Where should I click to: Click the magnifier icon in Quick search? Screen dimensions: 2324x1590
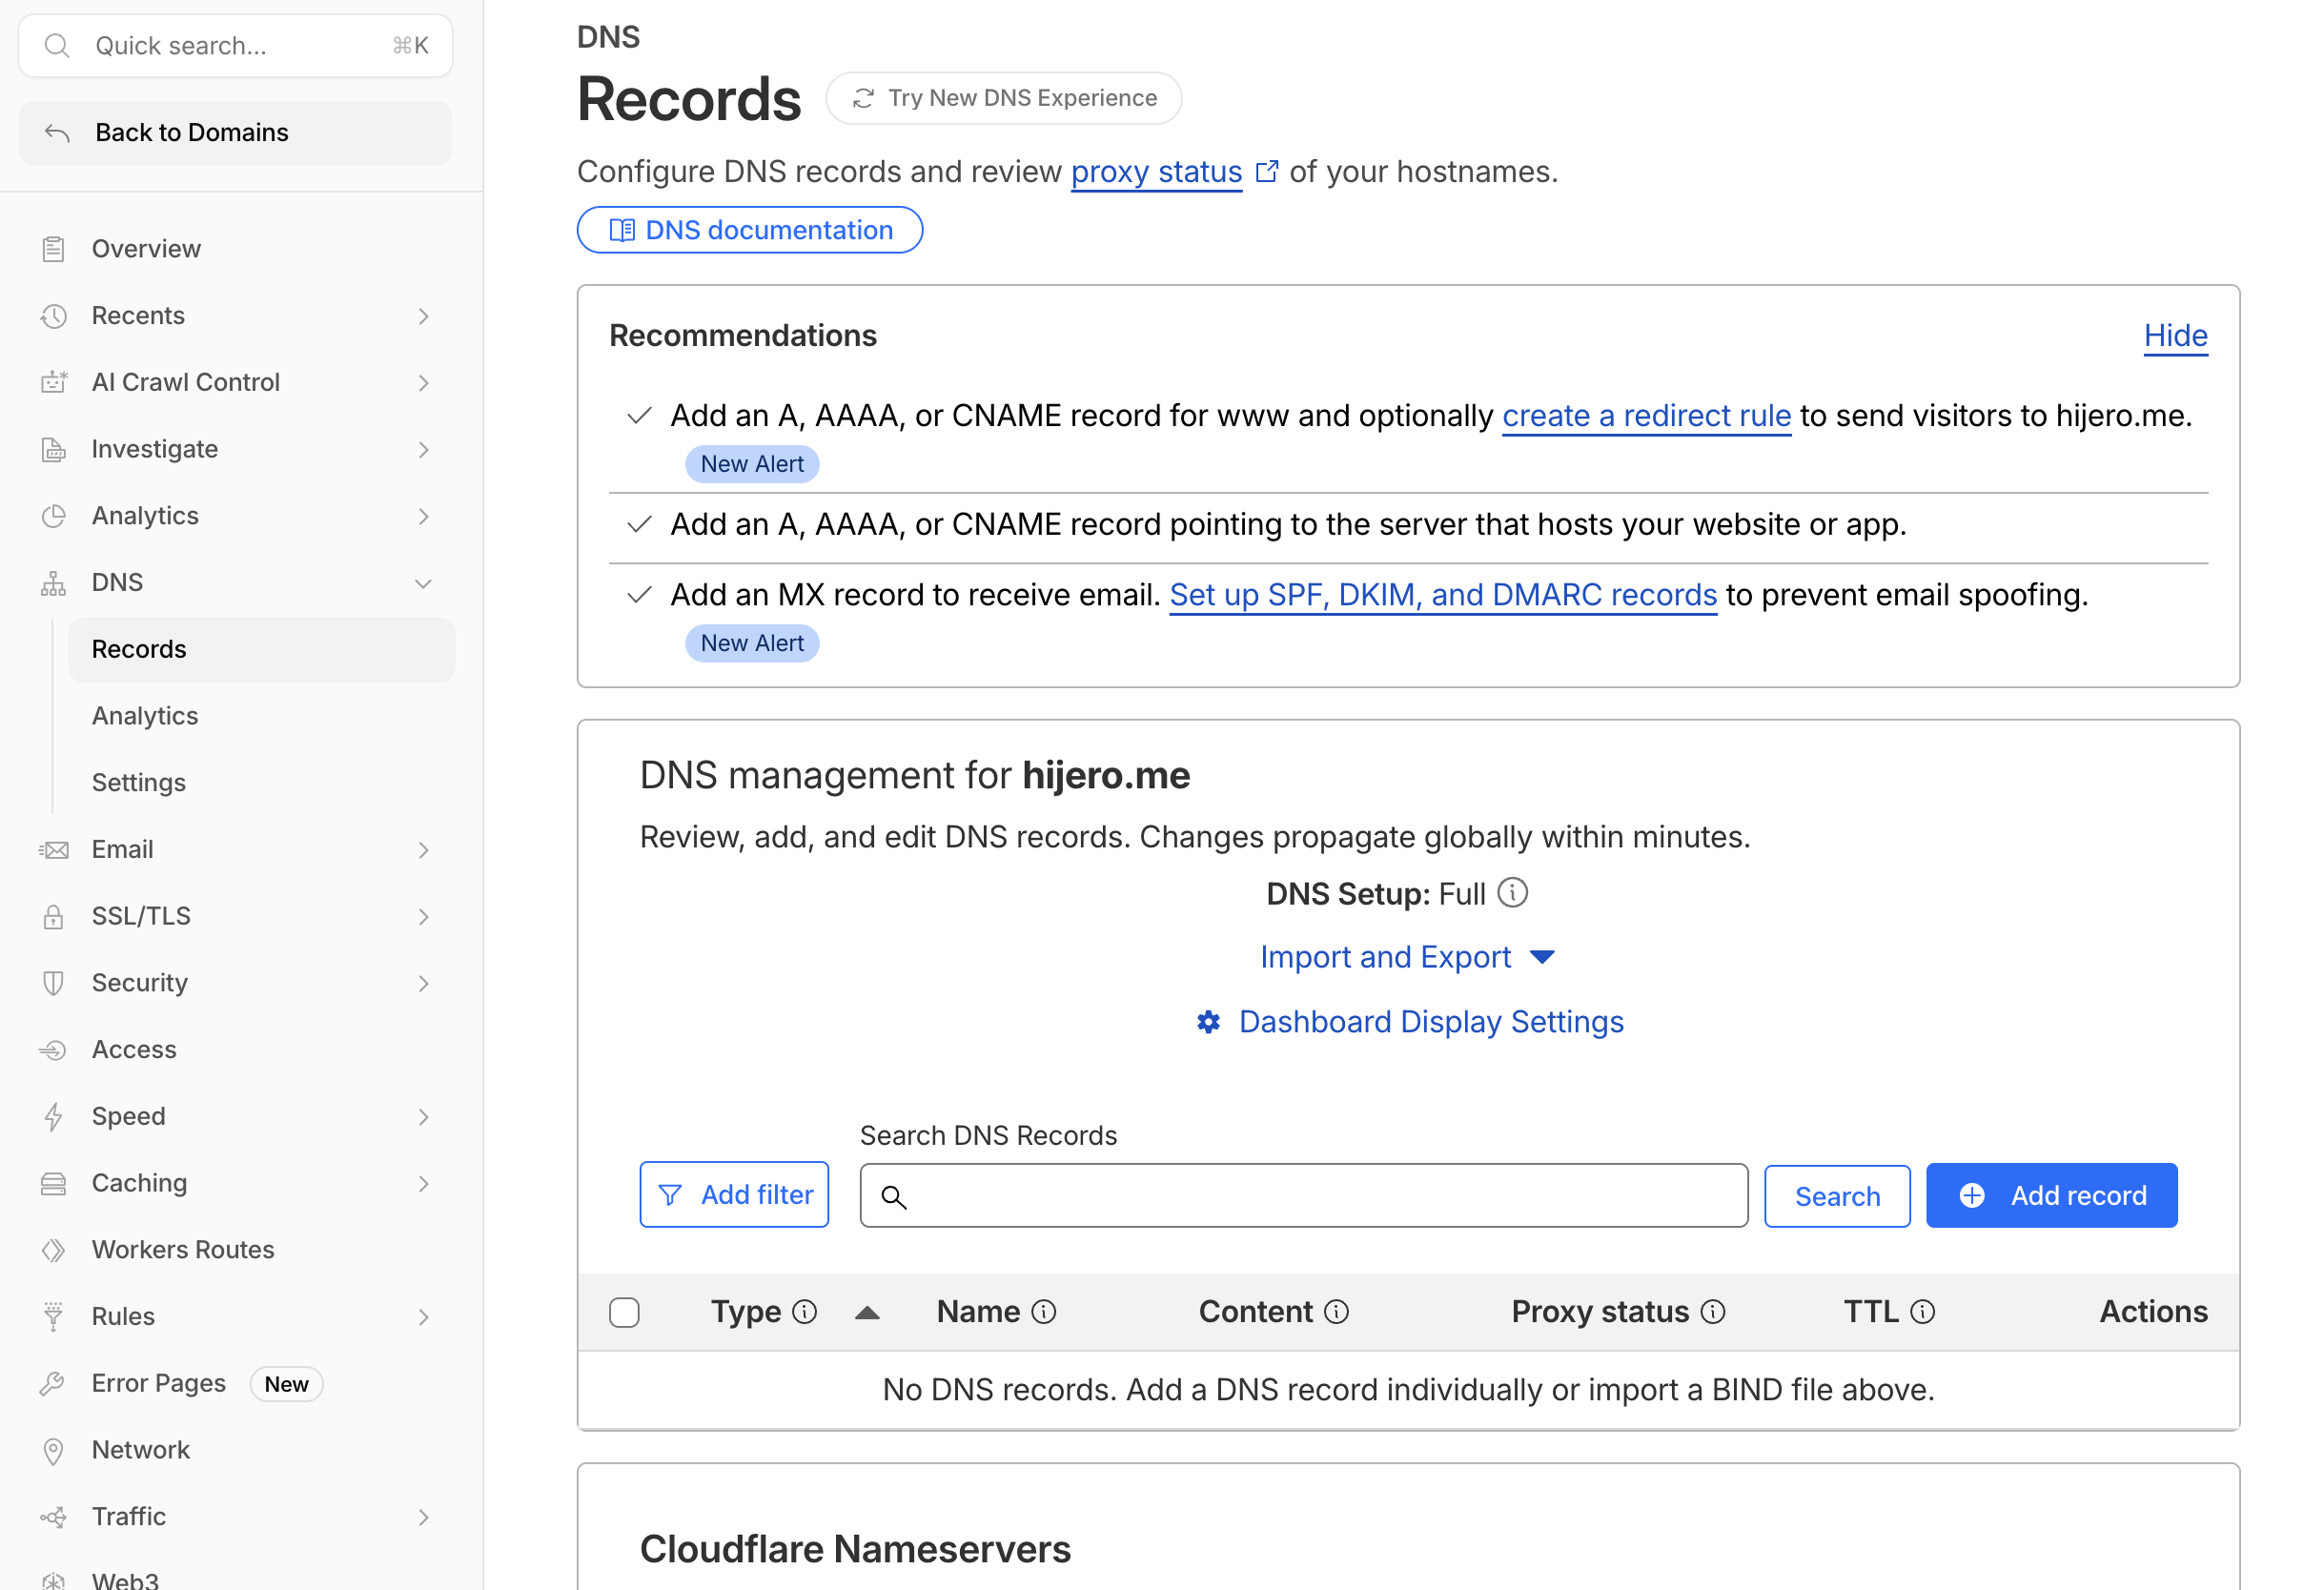(57, 46)
